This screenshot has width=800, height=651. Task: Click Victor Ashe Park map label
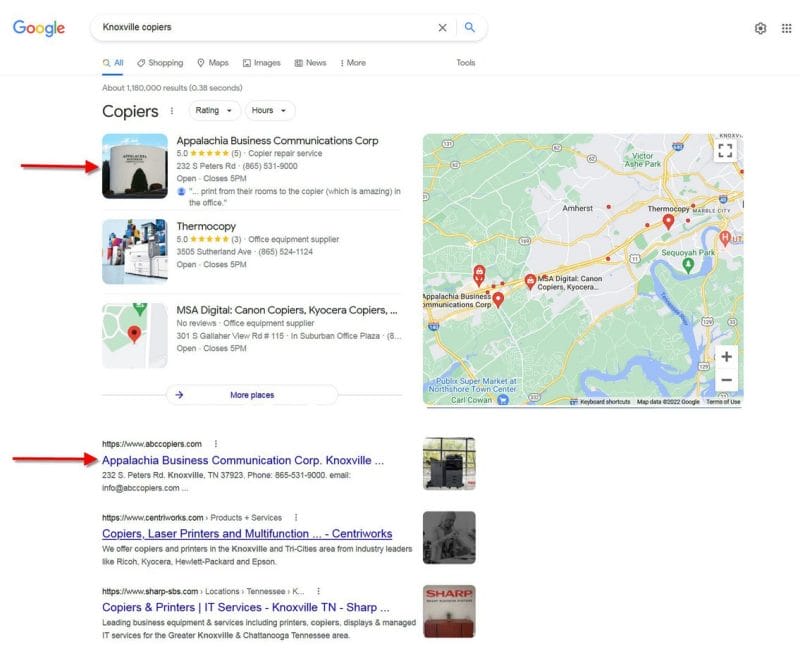[x=642, y=160]
